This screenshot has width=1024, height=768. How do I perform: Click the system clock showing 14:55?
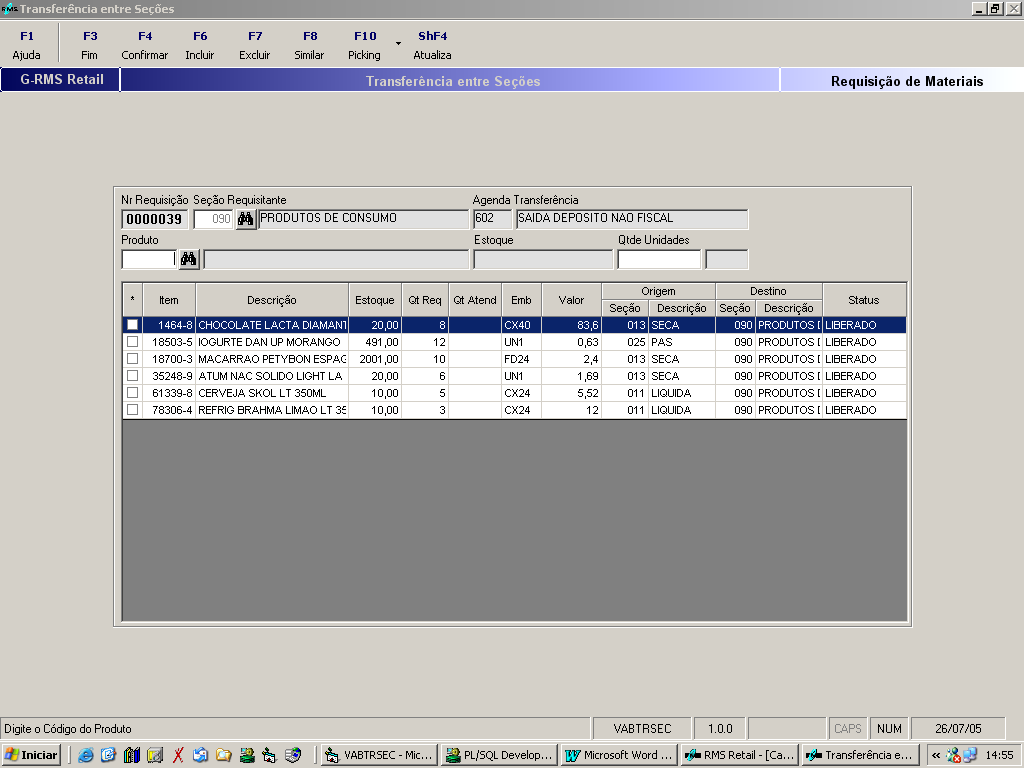coord(999,755)
